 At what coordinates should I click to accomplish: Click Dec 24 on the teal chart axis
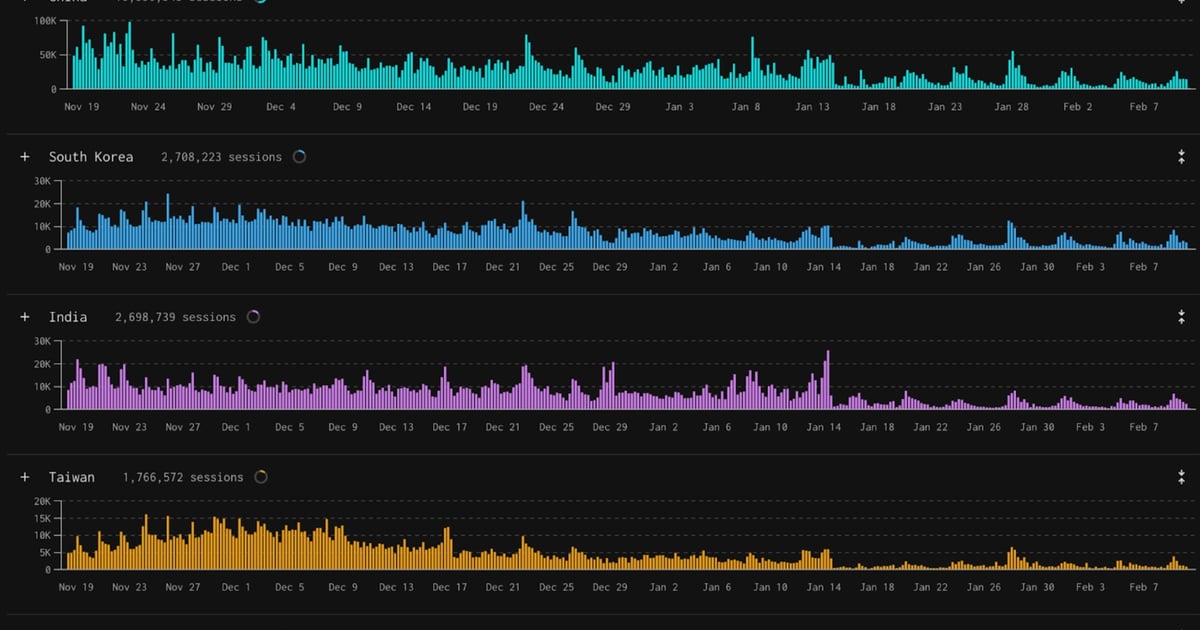(546, 106)
